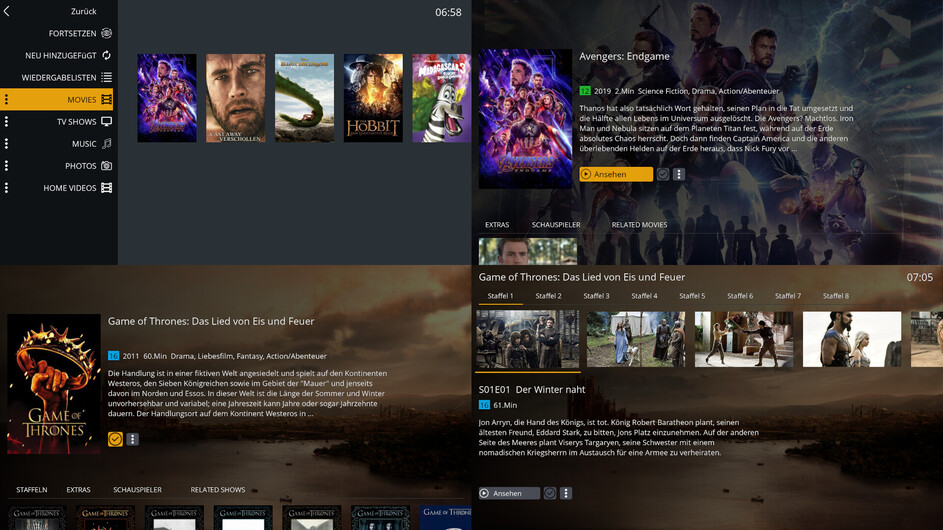
Task: Open second season poster in Staffeln row
Action: (x=105, y=518)
